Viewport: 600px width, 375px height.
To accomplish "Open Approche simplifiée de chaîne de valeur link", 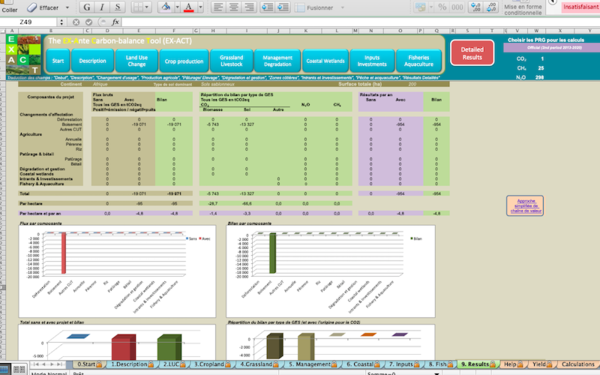I will tap(525, 206).
